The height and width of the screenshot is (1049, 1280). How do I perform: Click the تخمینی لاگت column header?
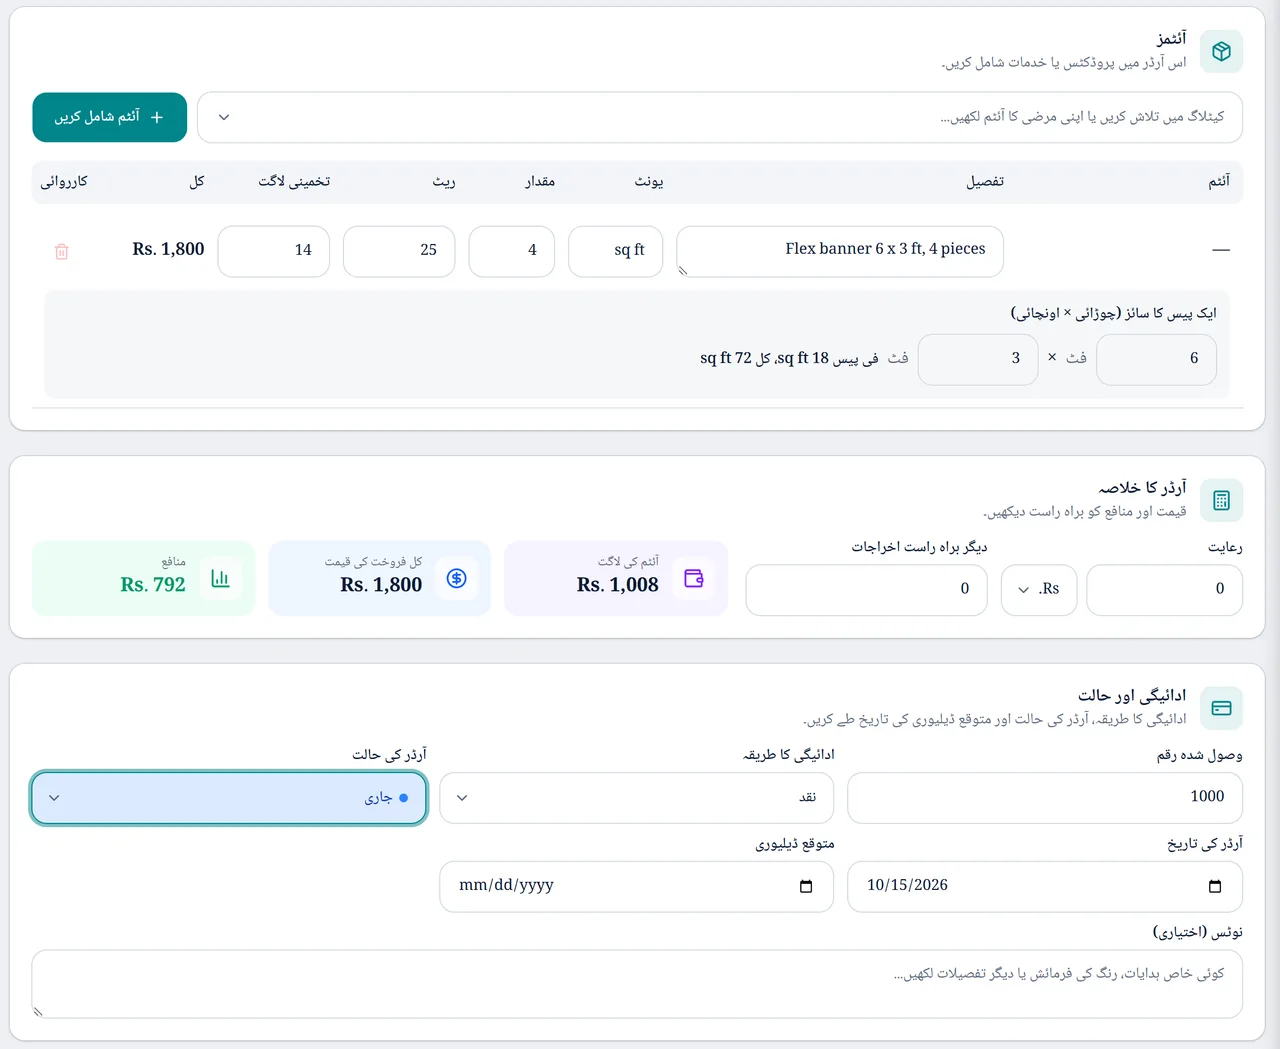point(294,181)
